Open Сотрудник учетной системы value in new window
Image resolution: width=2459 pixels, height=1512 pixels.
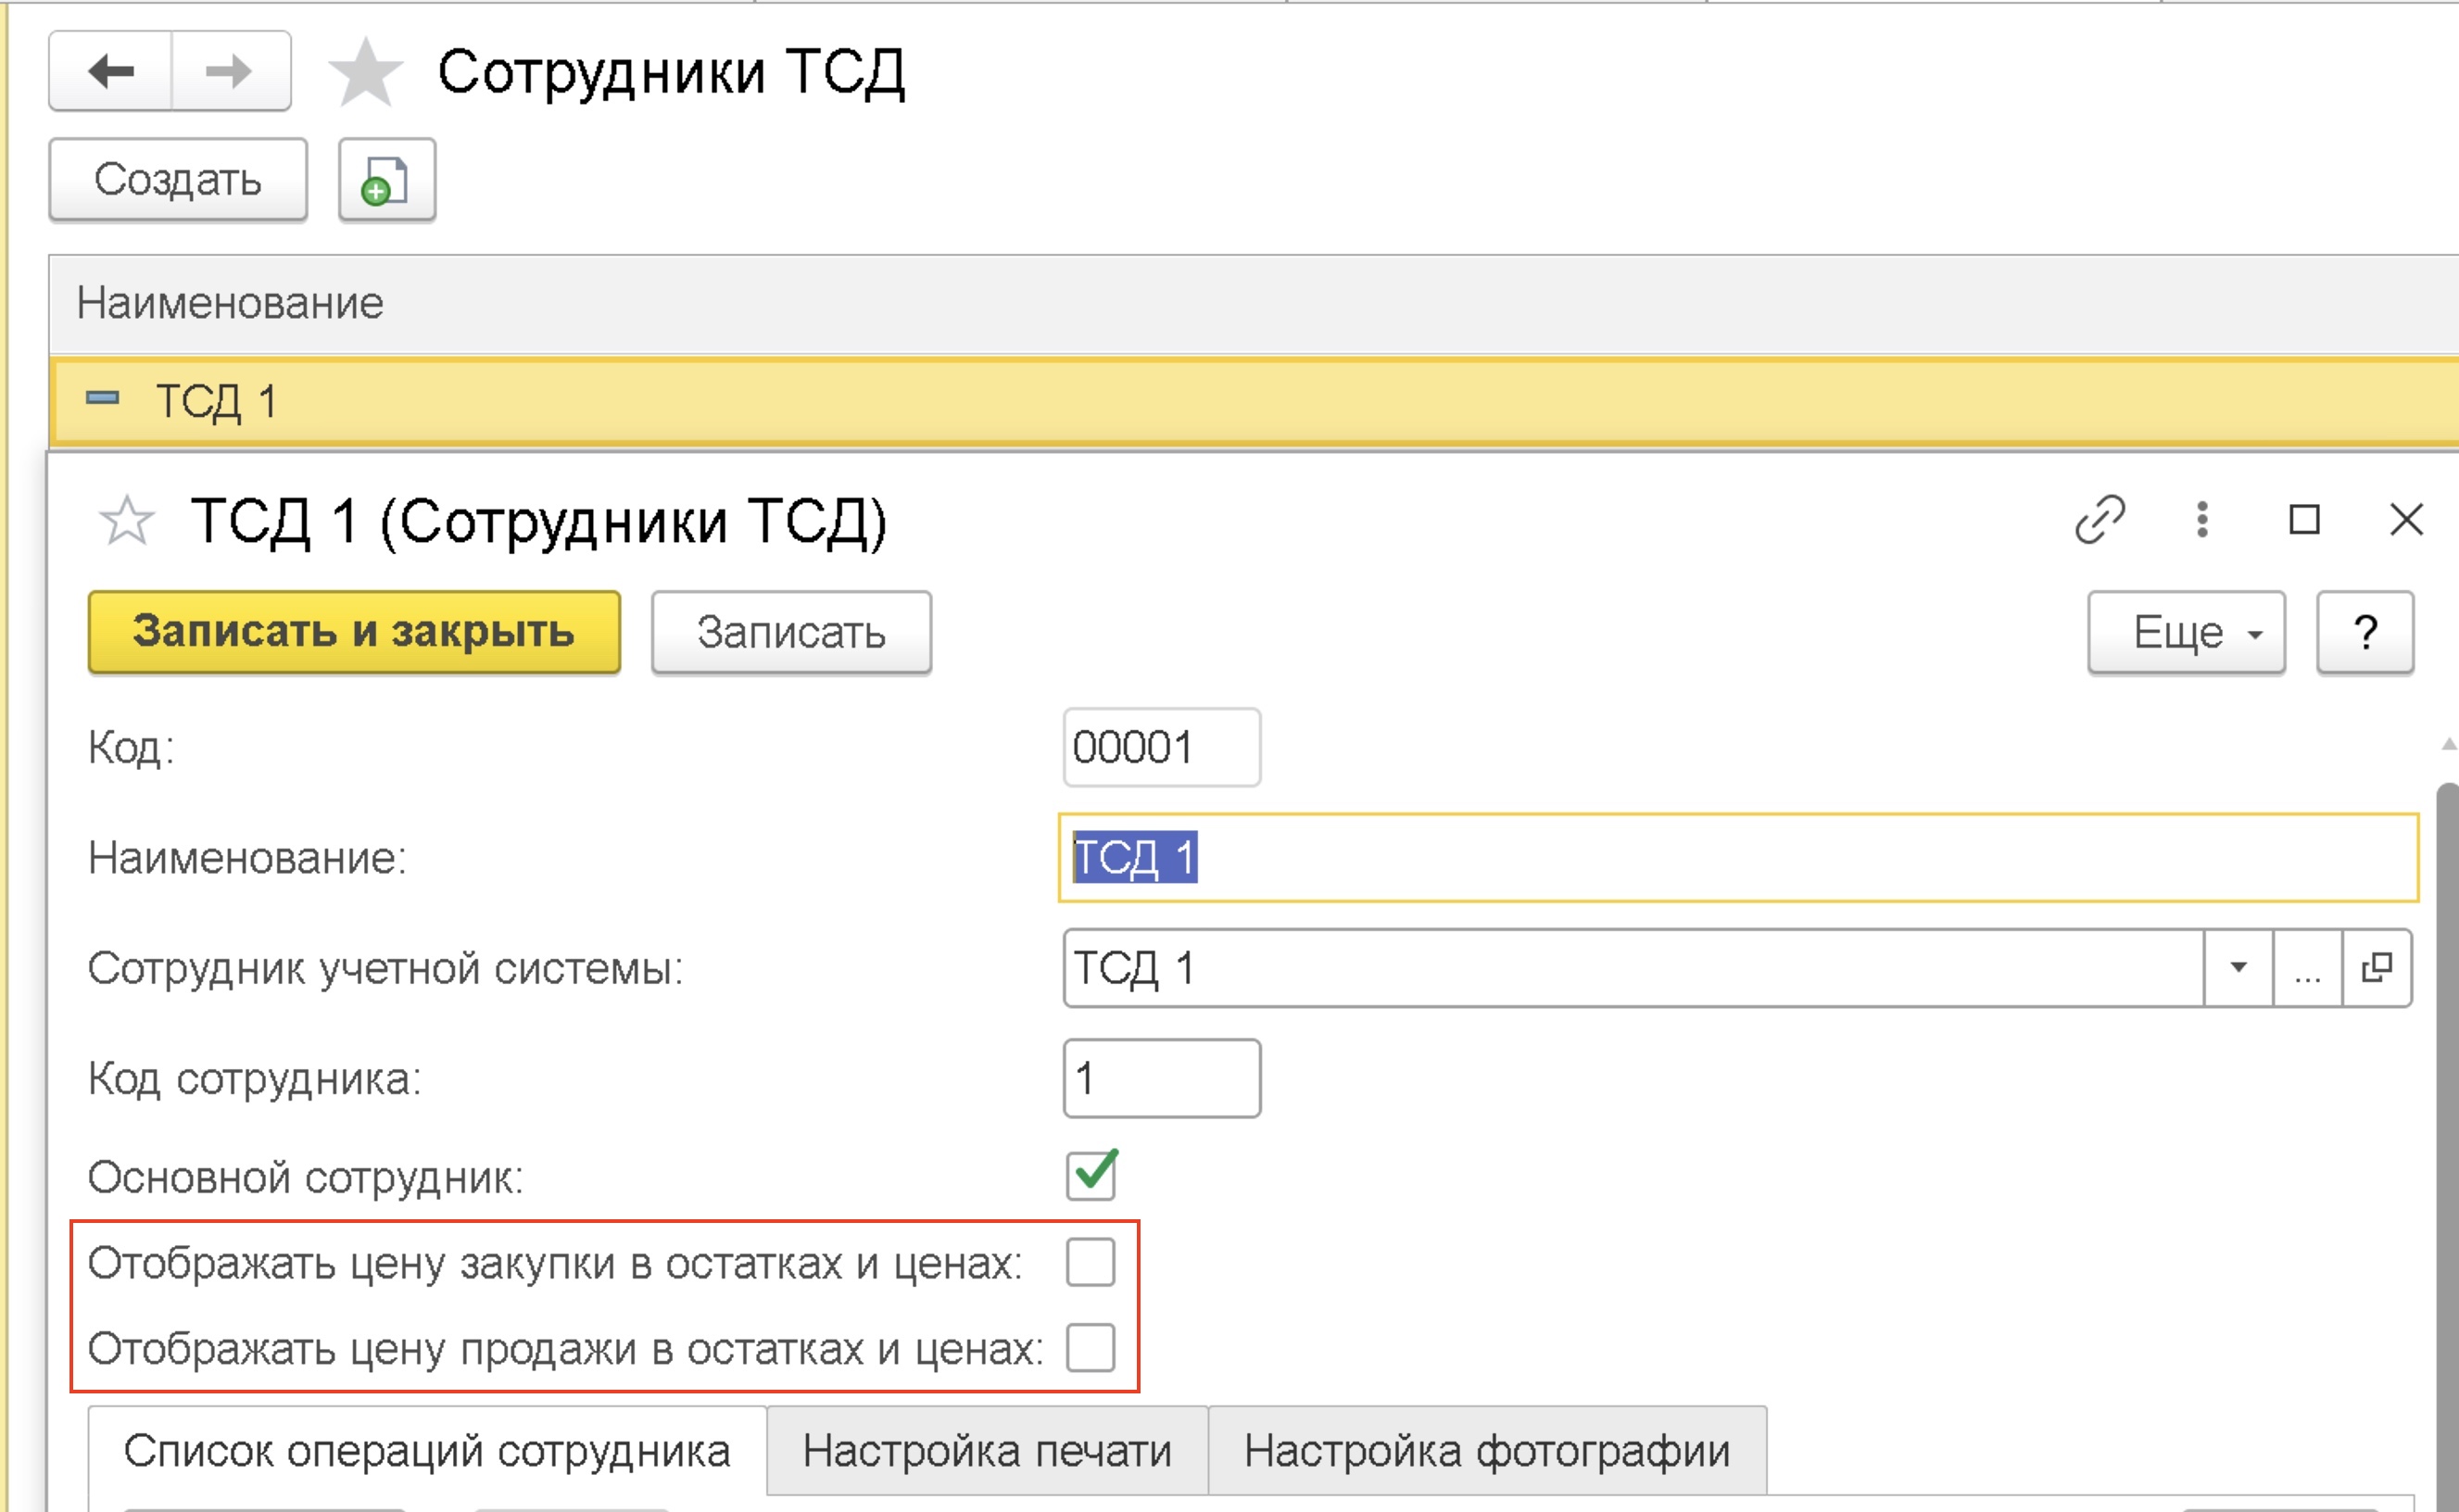coord(2376,967)
